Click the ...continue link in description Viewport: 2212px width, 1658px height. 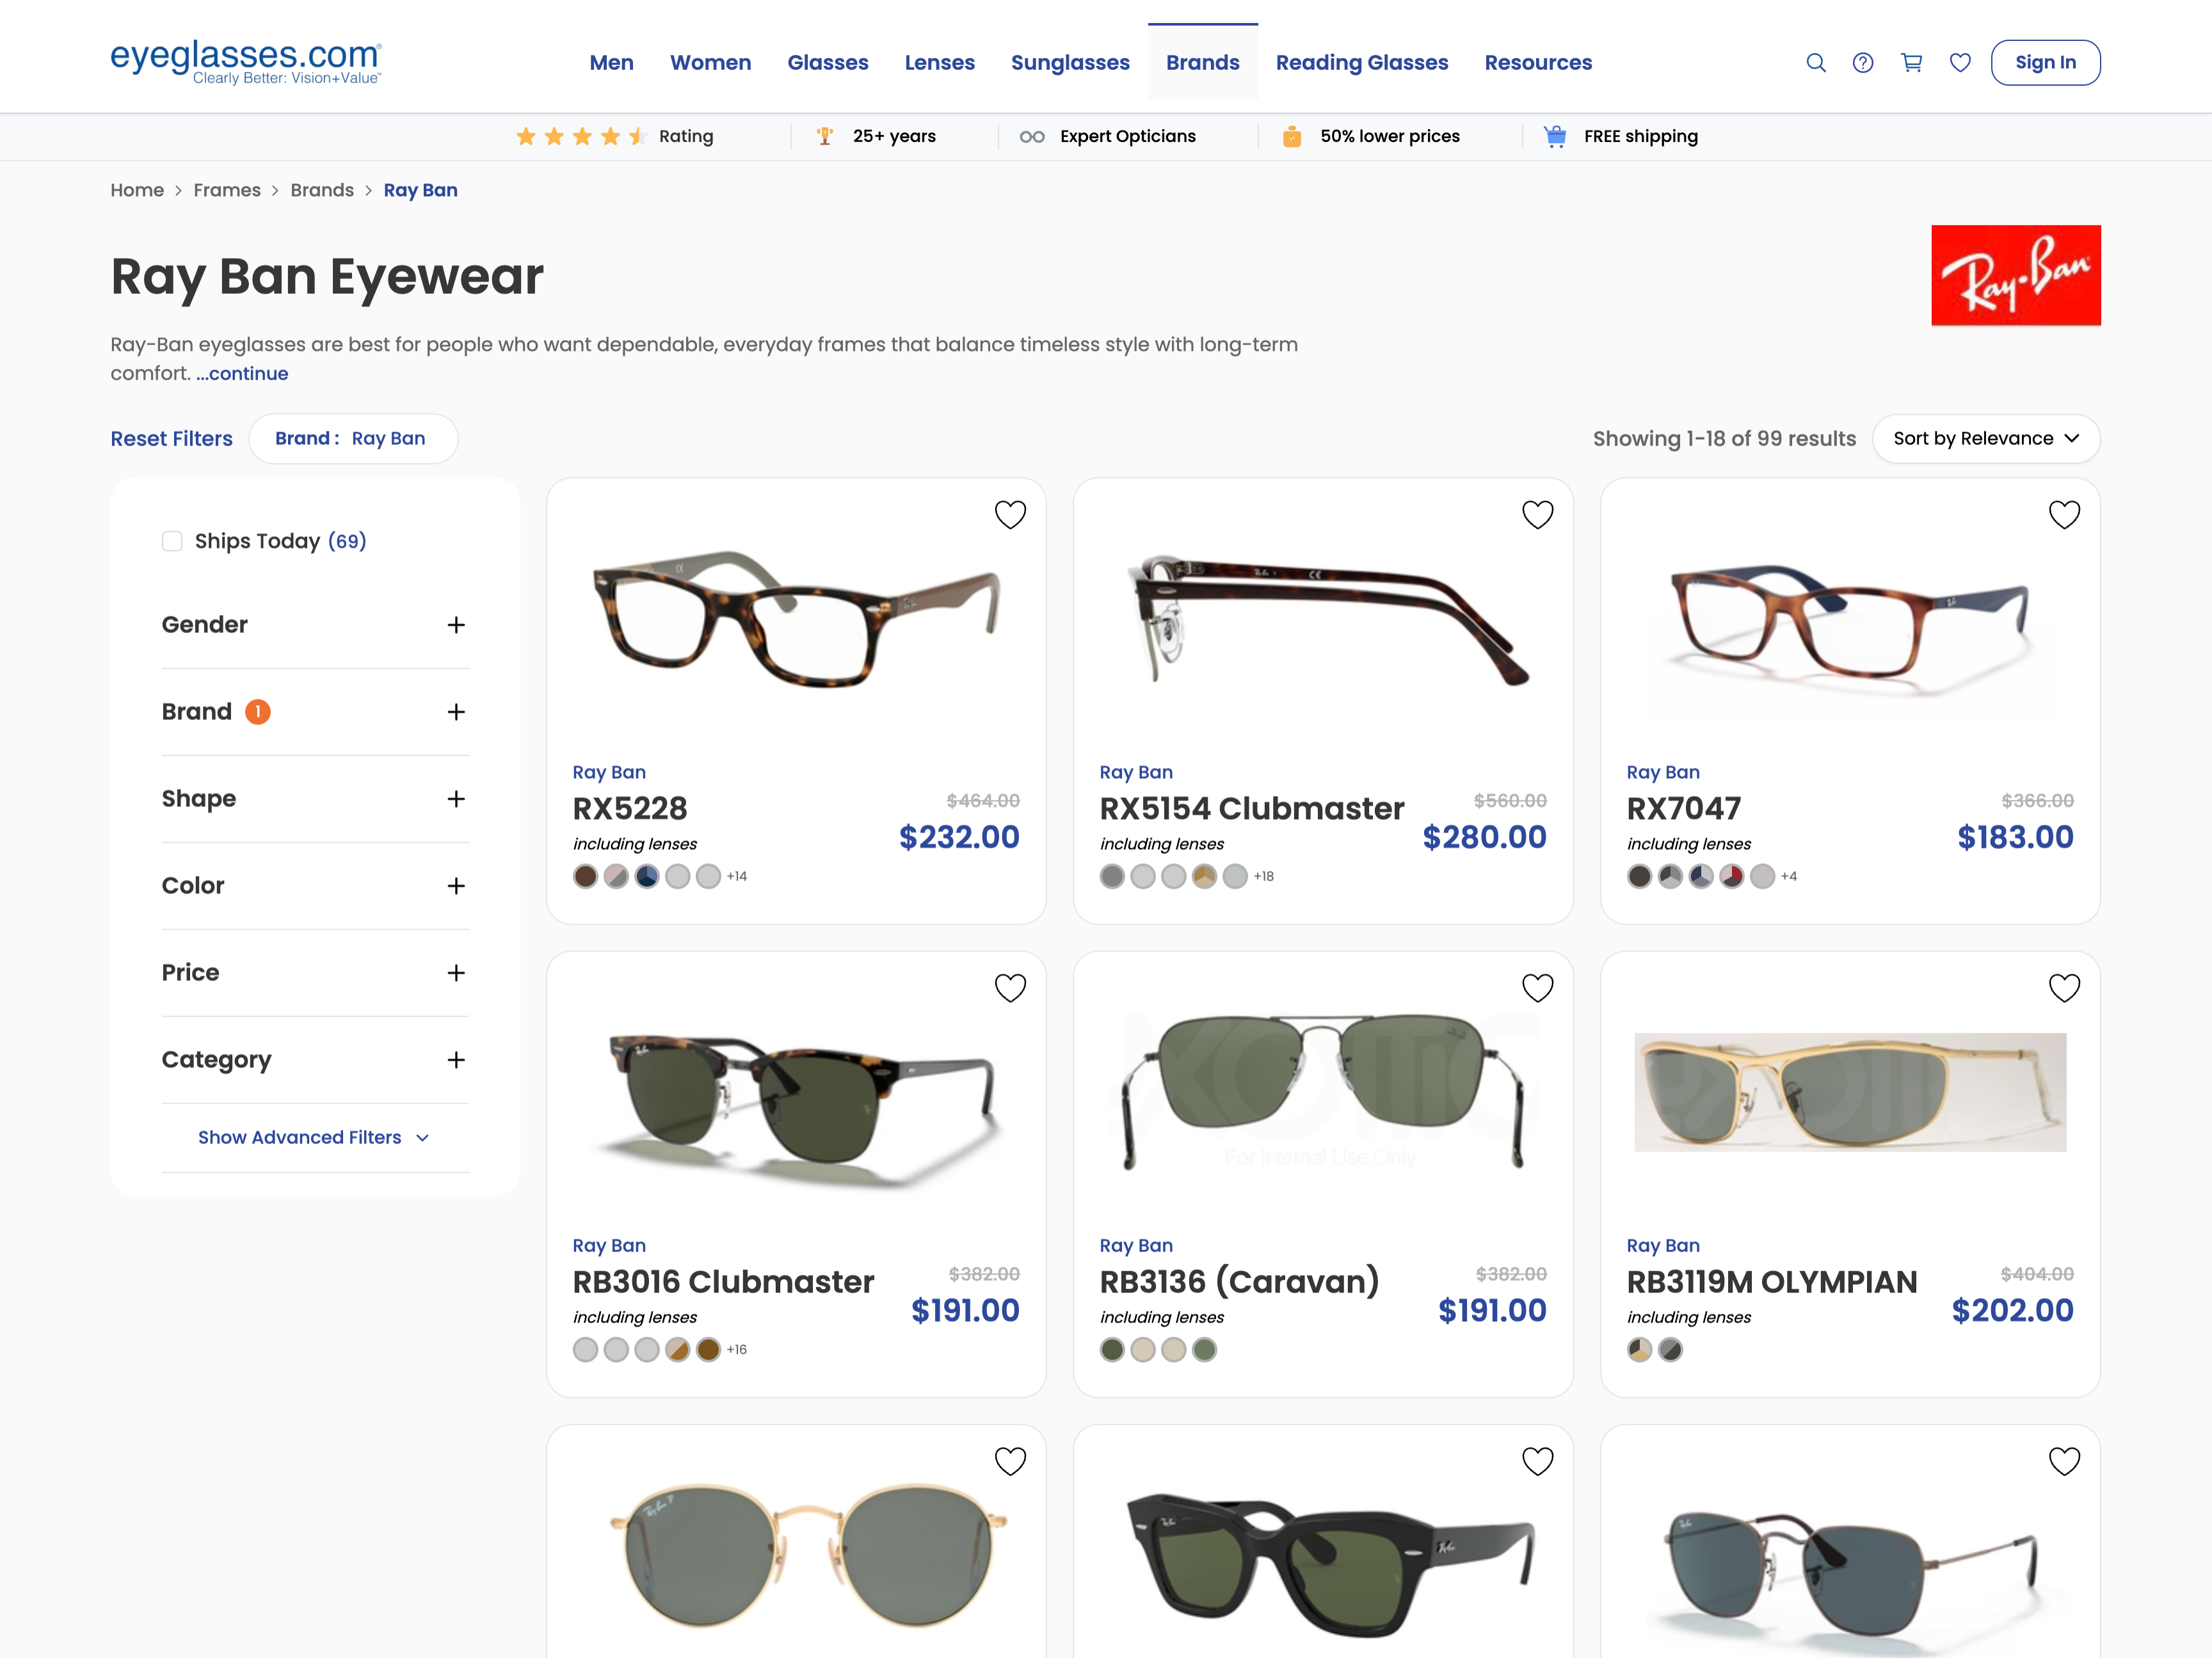coord(242,374)
